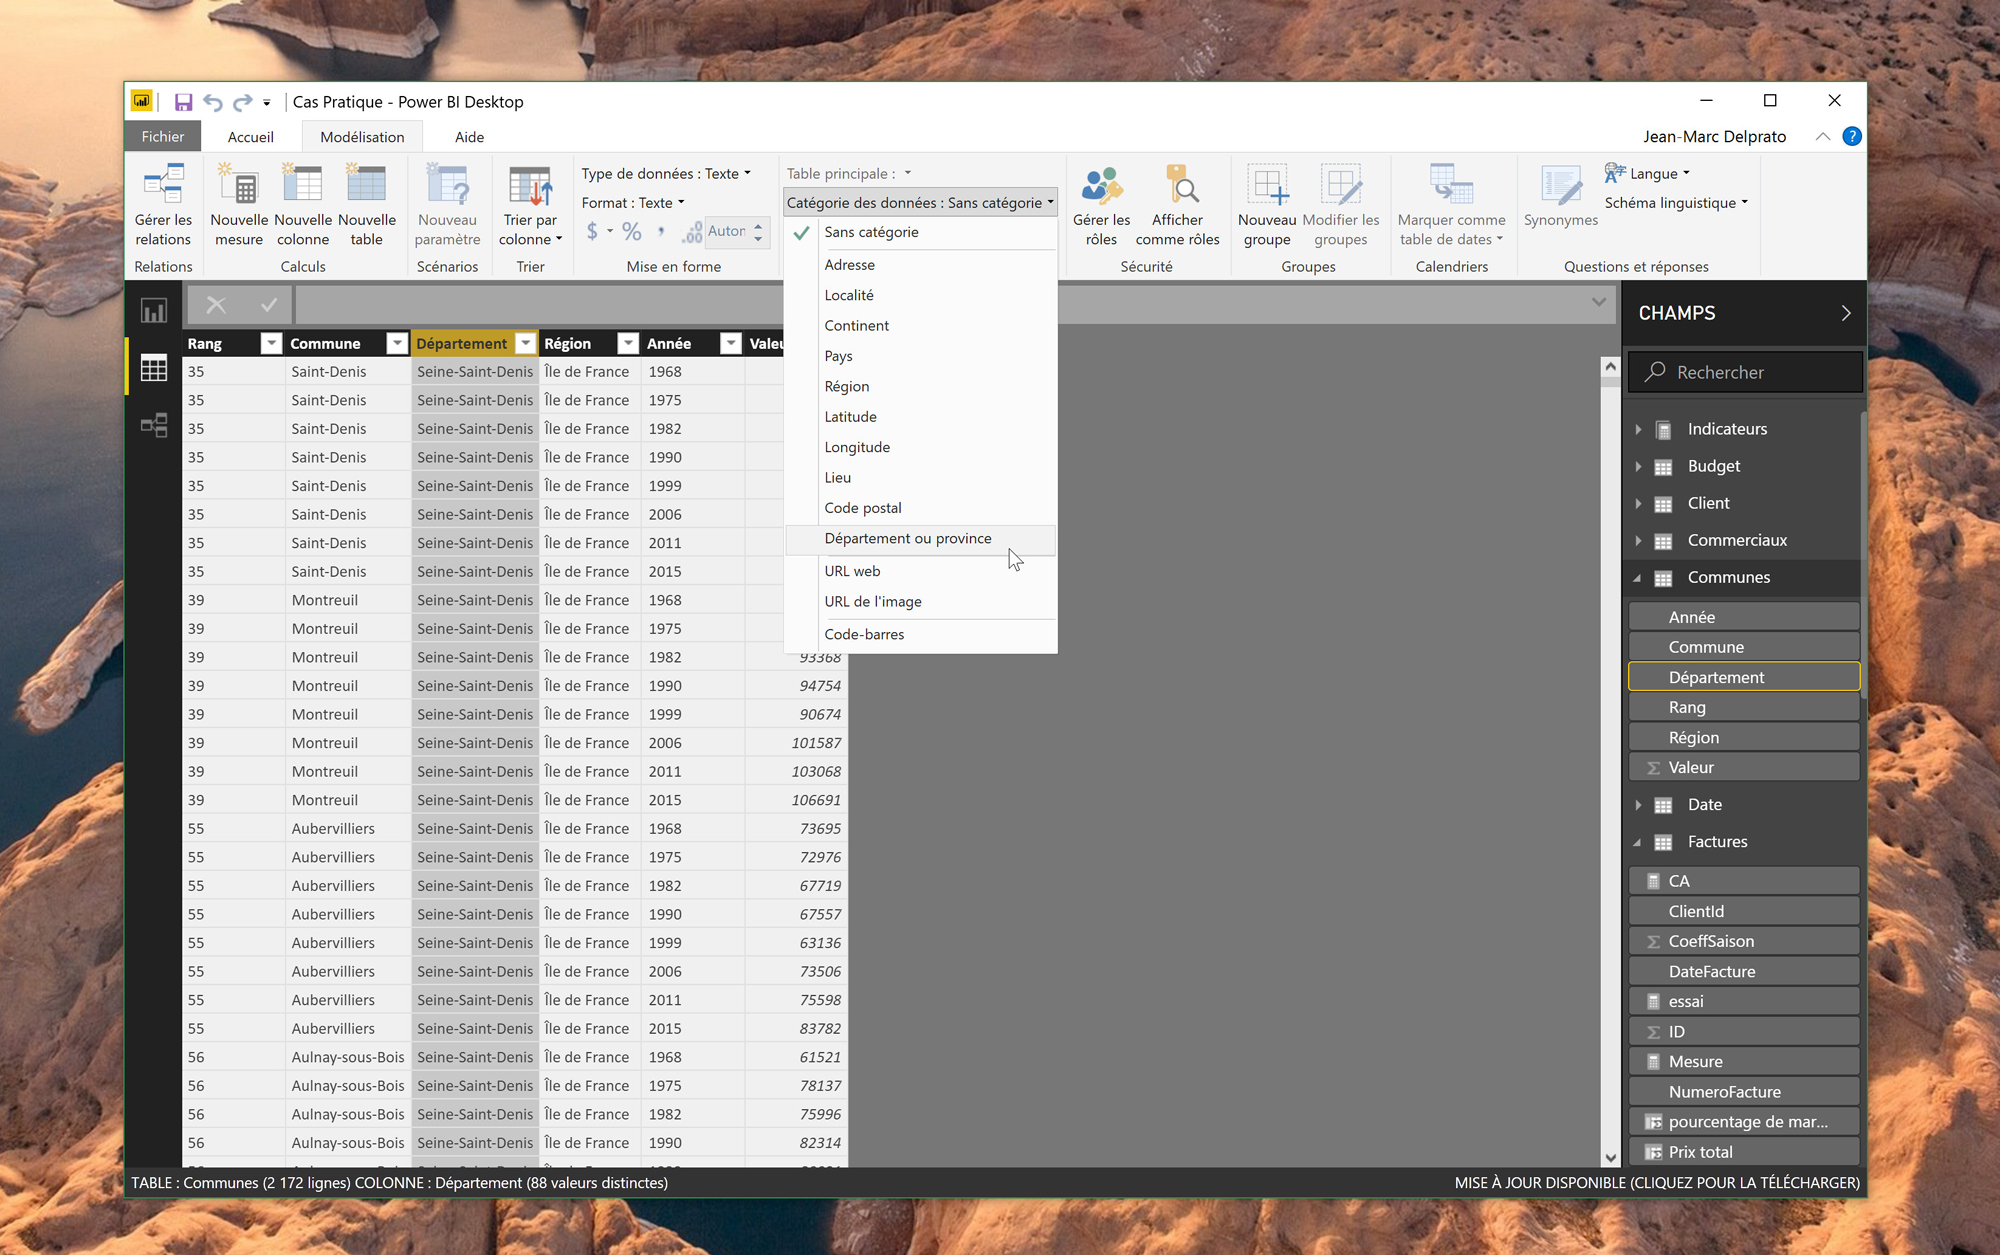2000x1255 pixels.
Task: Open Département column filter dropdown
Action: pos(525,344)
